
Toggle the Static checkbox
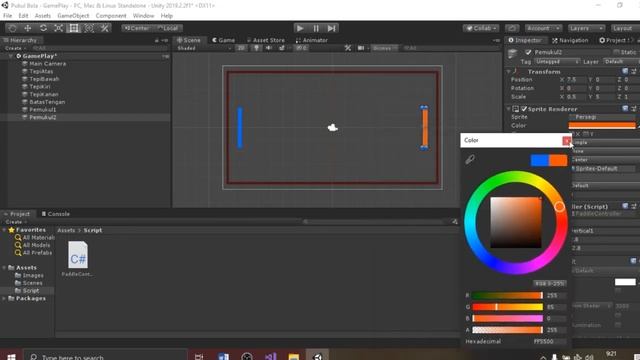[616, 52]
